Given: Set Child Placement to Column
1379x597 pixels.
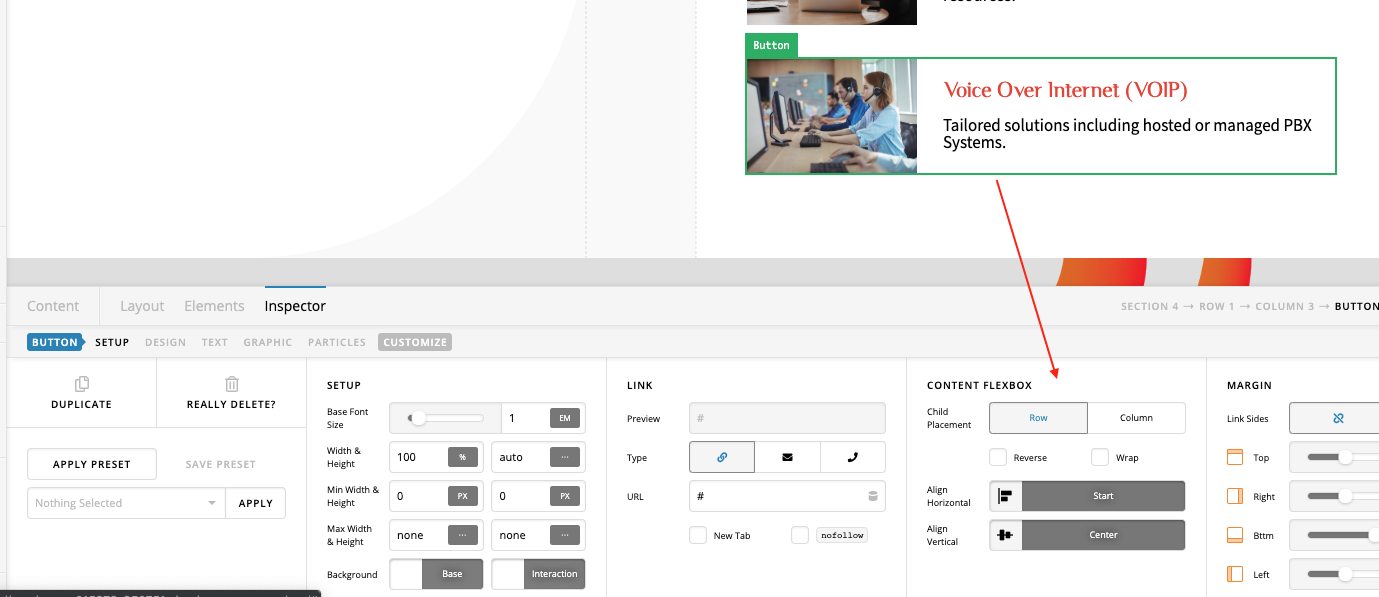Looking at the screenshot, I should (x=1136, y=418).
